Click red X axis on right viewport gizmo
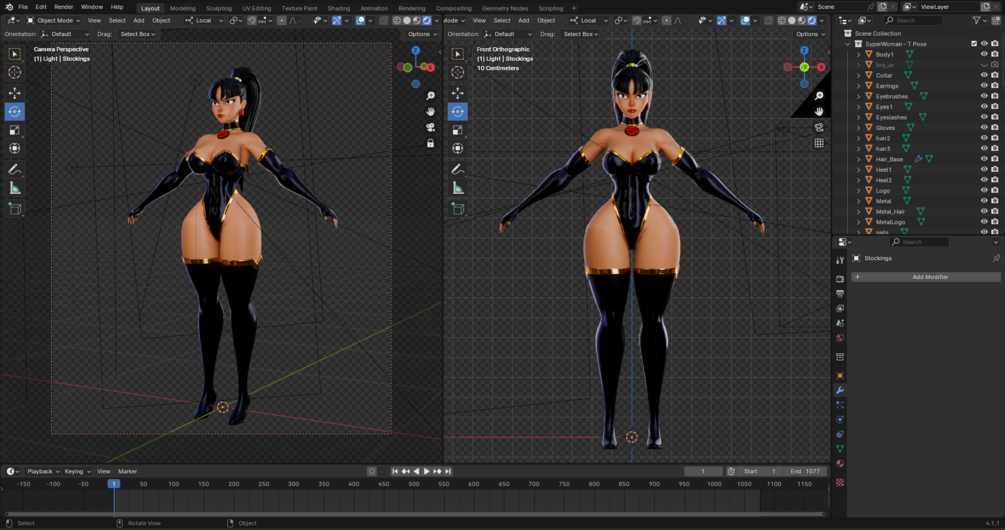Image resolution: width=1005 pixels, height=530 pixels. (x=821, y=67)
